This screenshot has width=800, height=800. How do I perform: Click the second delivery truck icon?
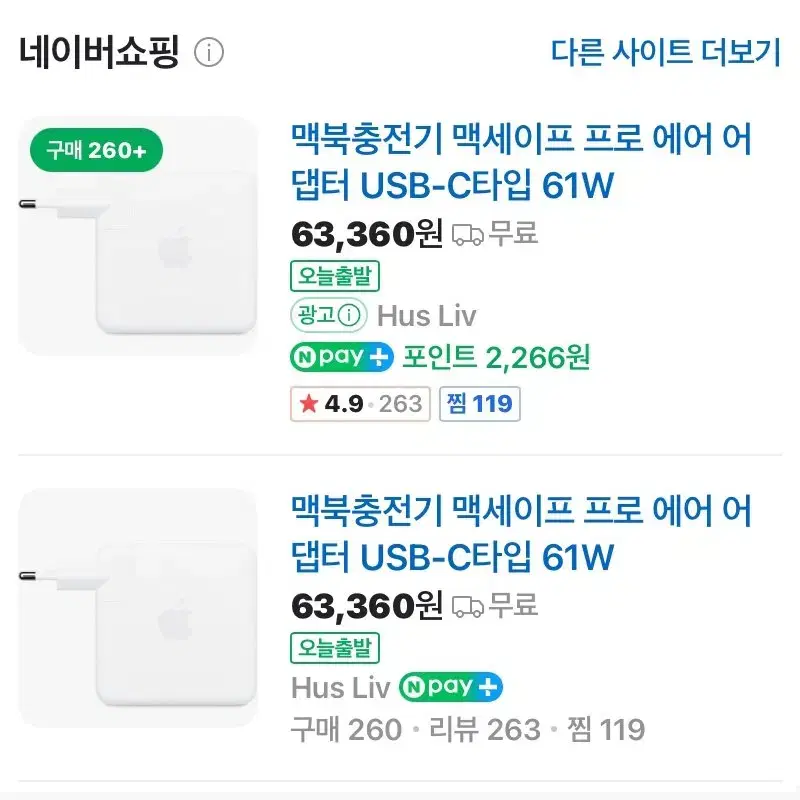(467, 607)
